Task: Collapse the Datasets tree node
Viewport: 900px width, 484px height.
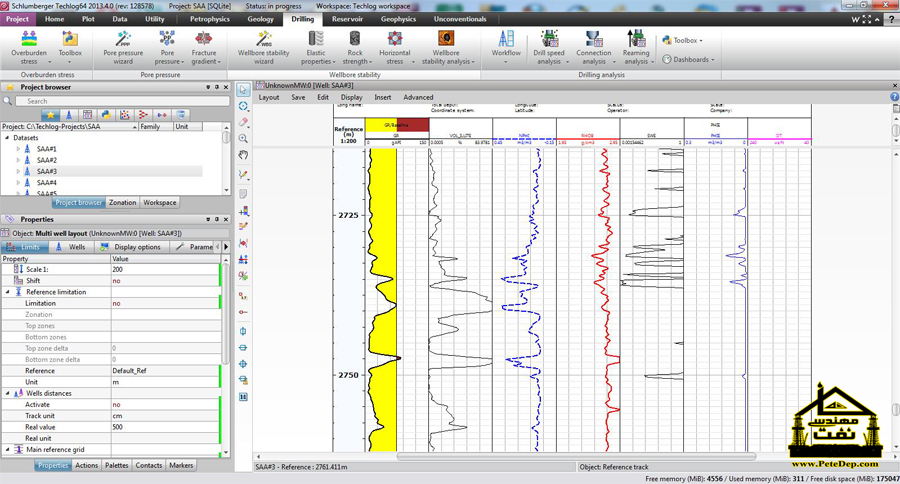Action: click(x=7, y=138)
